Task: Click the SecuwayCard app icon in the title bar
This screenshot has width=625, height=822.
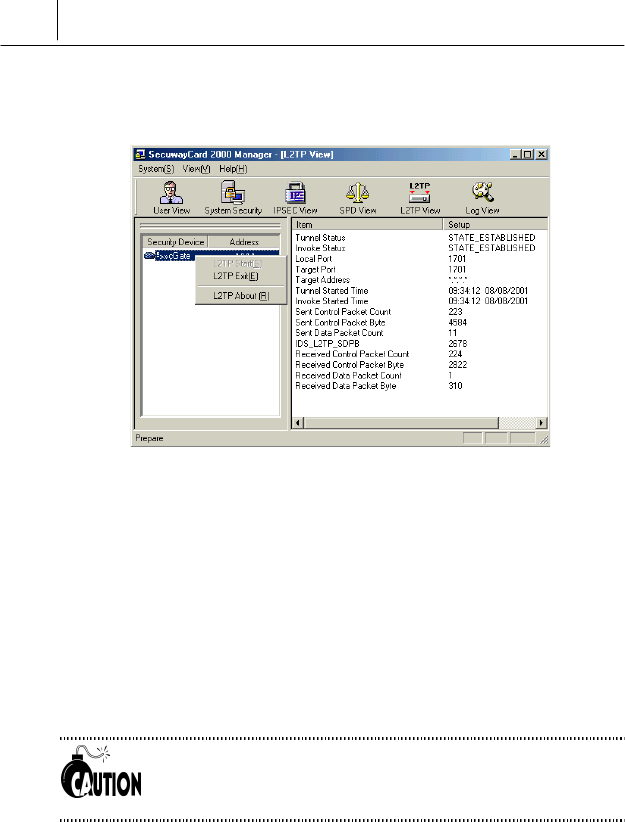Action: click(140, 154)
